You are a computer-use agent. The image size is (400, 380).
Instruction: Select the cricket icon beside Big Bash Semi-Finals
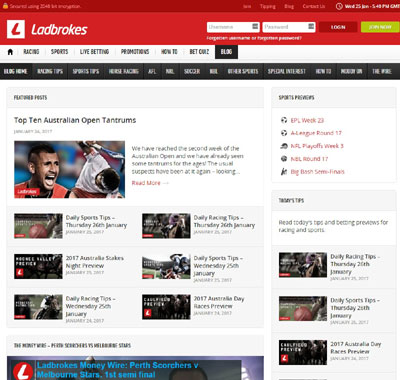284,172
